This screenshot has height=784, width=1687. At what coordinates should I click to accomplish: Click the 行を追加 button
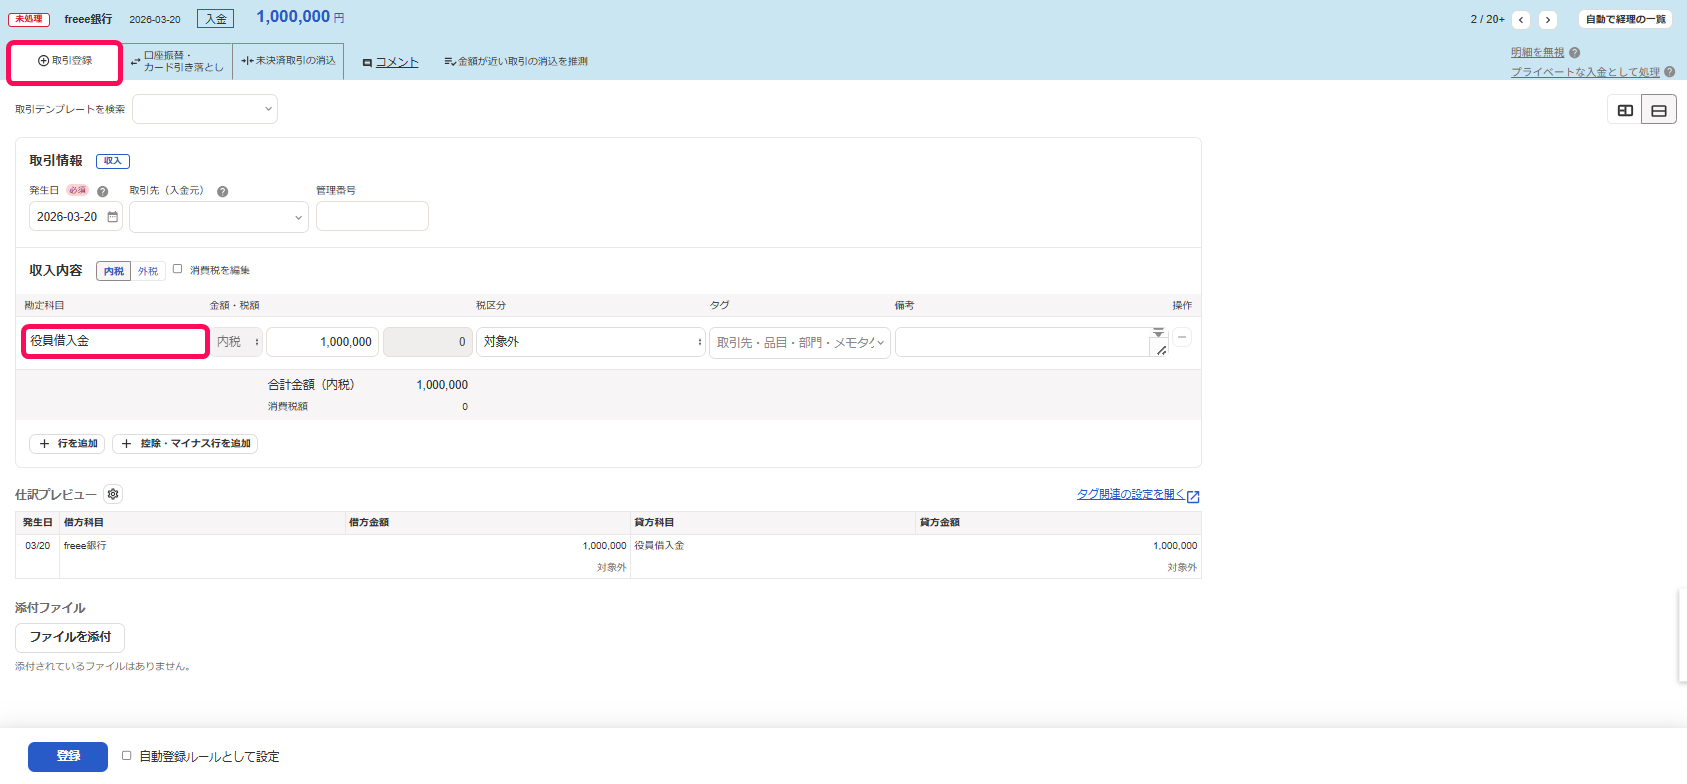[67, 444]
